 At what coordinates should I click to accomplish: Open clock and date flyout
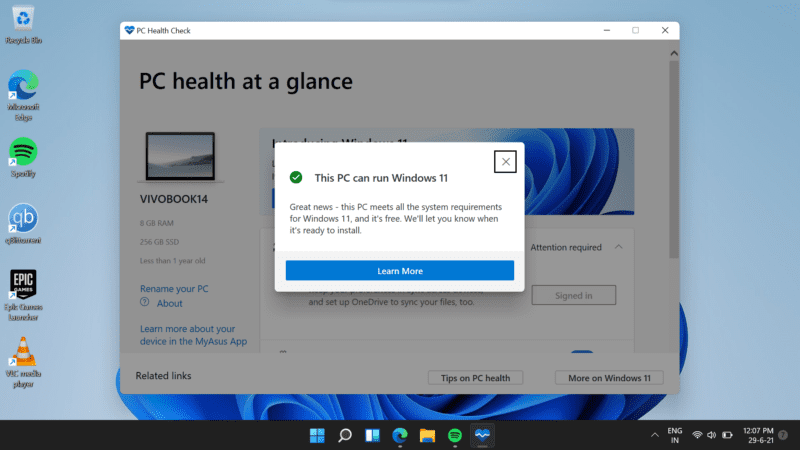click(758, 435)
